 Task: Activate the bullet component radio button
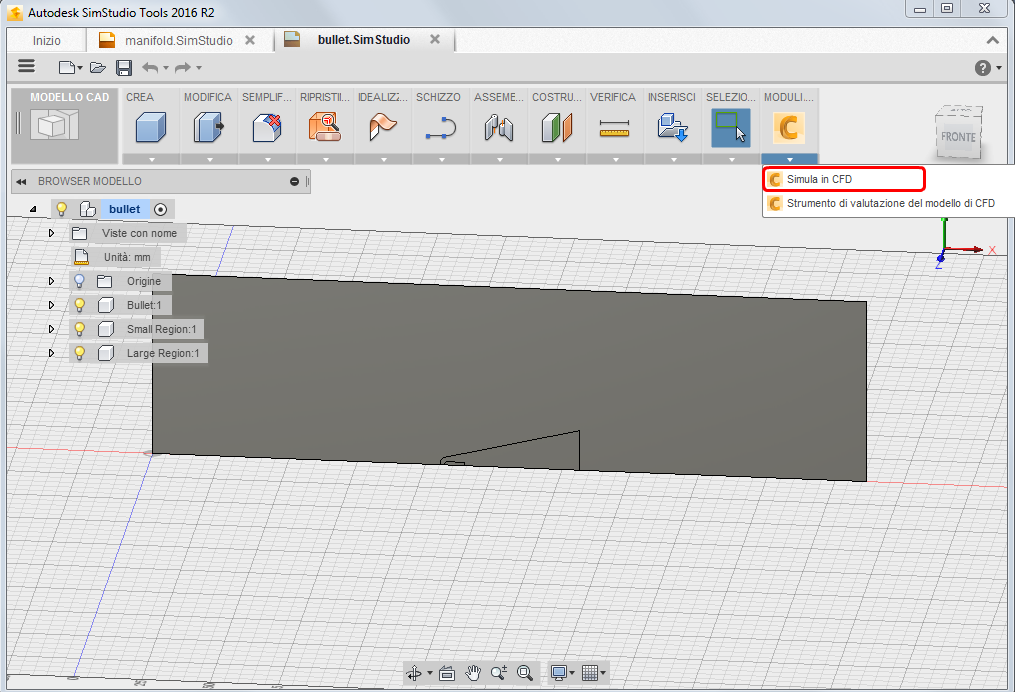point(161,209)
